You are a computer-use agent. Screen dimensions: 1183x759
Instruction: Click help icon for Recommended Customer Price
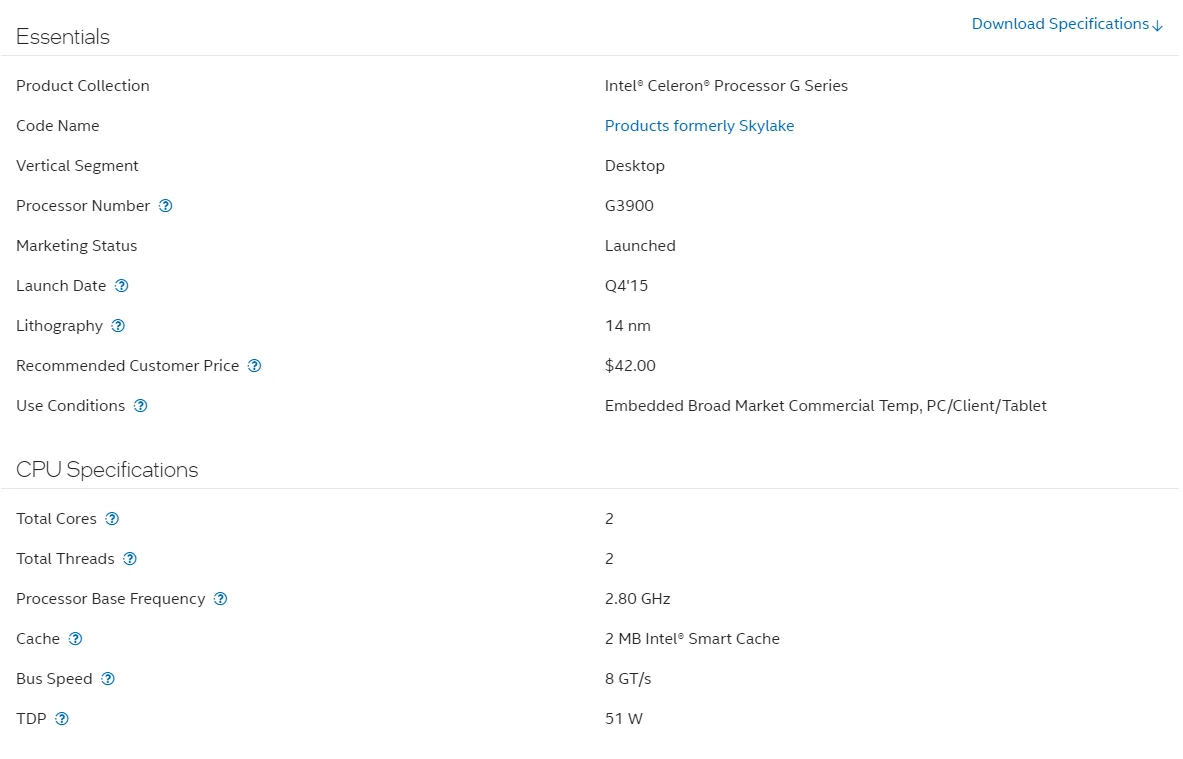click(255, 366)
